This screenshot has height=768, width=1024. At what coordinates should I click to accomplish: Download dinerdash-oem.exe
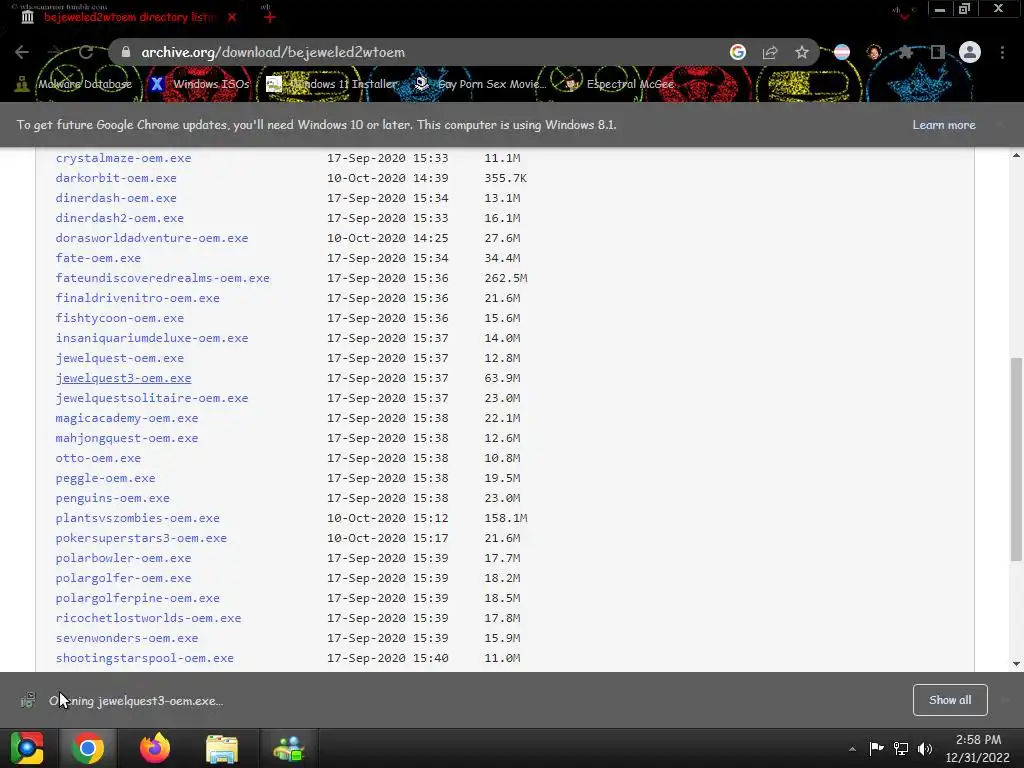[116, 198]
